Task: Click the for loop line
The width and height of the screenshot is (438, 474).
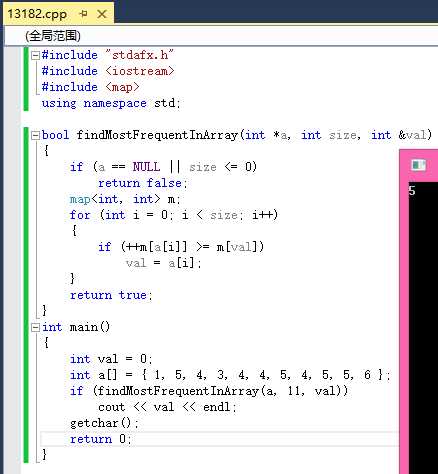Action: point(174,215)
